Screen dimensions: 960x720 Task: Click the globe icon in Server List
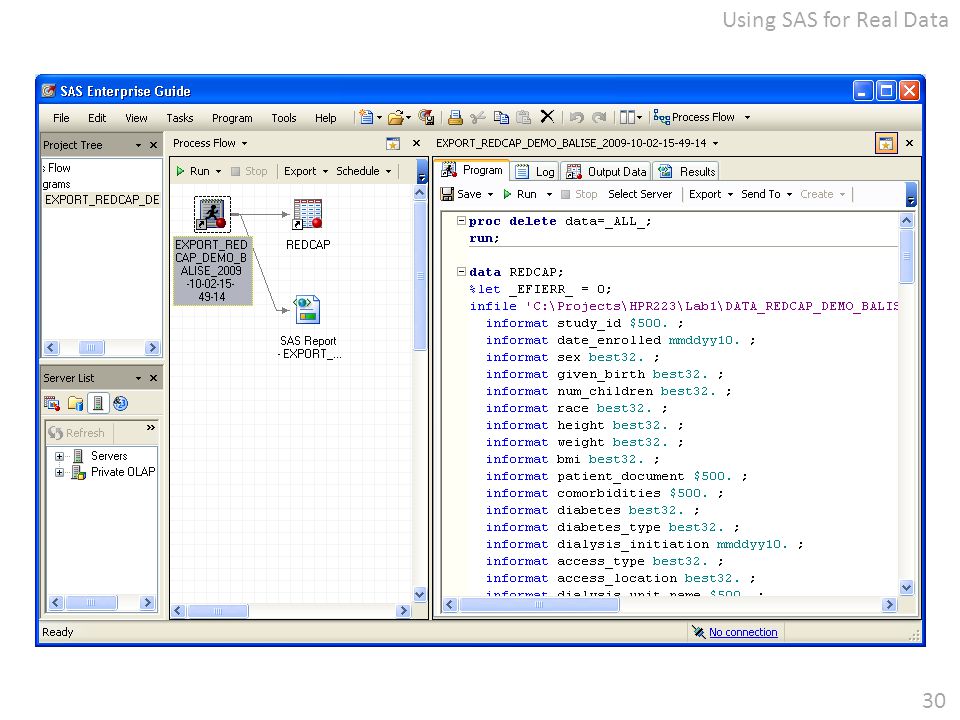pos(121,403)
